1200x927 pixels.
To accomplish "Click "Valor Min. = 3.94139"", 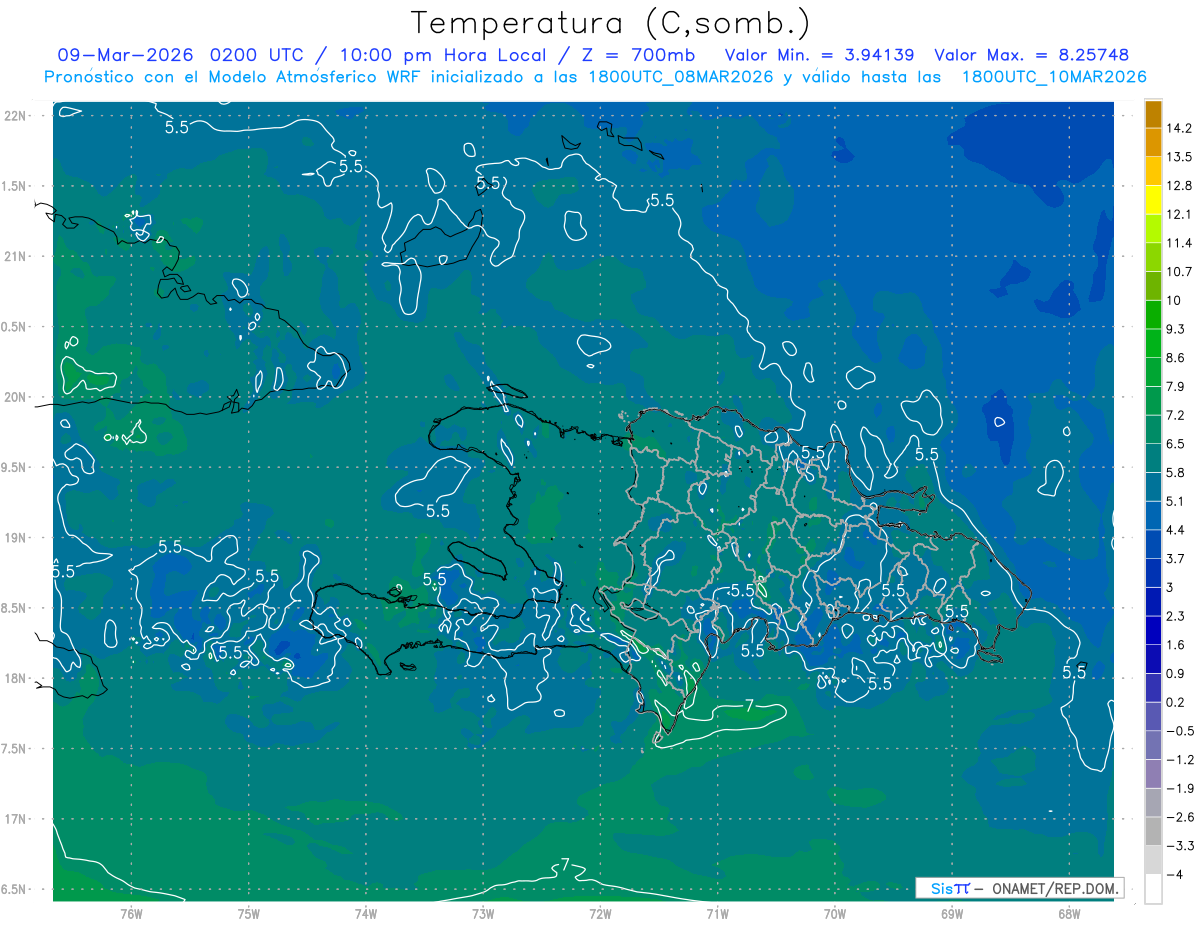I will coord(821,55).
